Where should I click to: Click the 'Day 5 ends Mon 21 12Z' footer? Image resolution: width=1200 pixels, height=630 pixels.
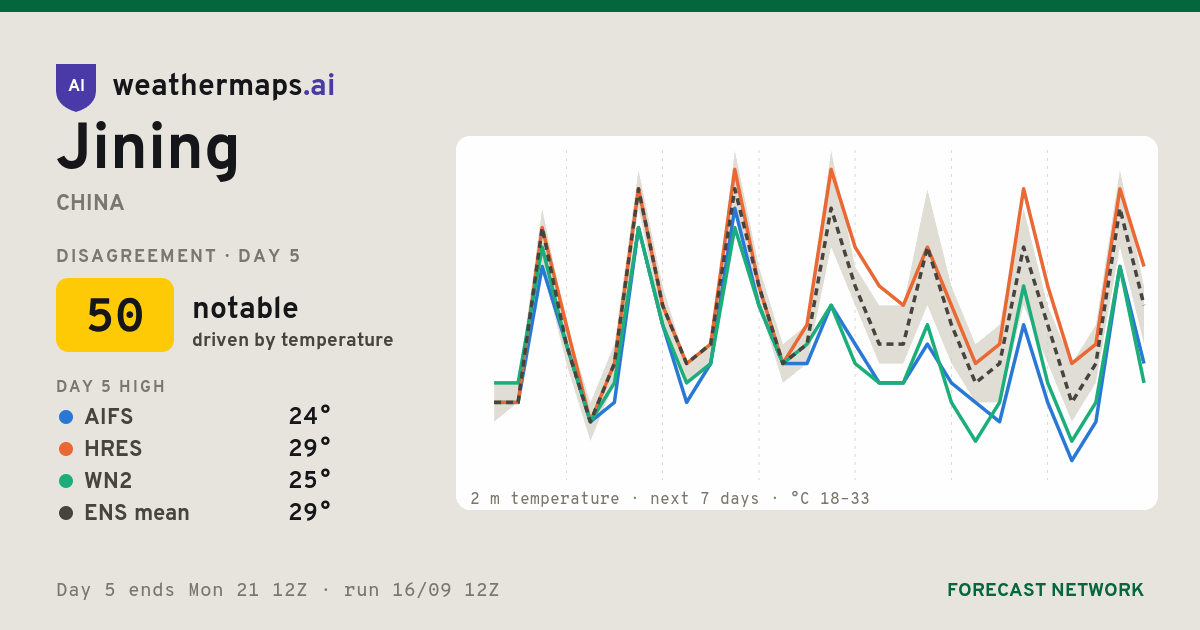click(181, 590)
